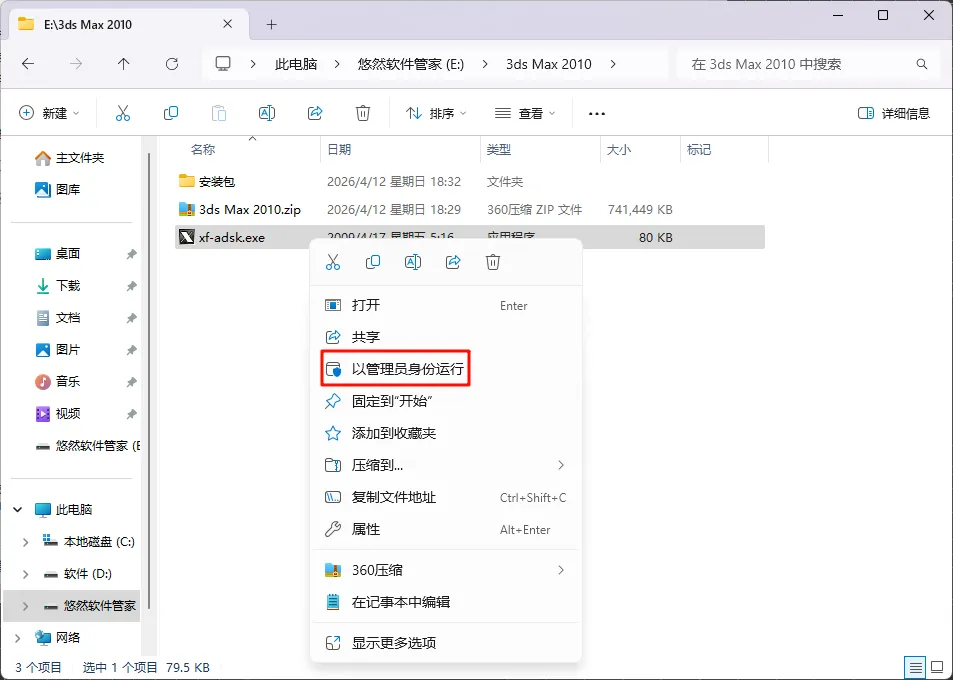Close the E:\3ds Max 2010 tab

coord(227,24)
